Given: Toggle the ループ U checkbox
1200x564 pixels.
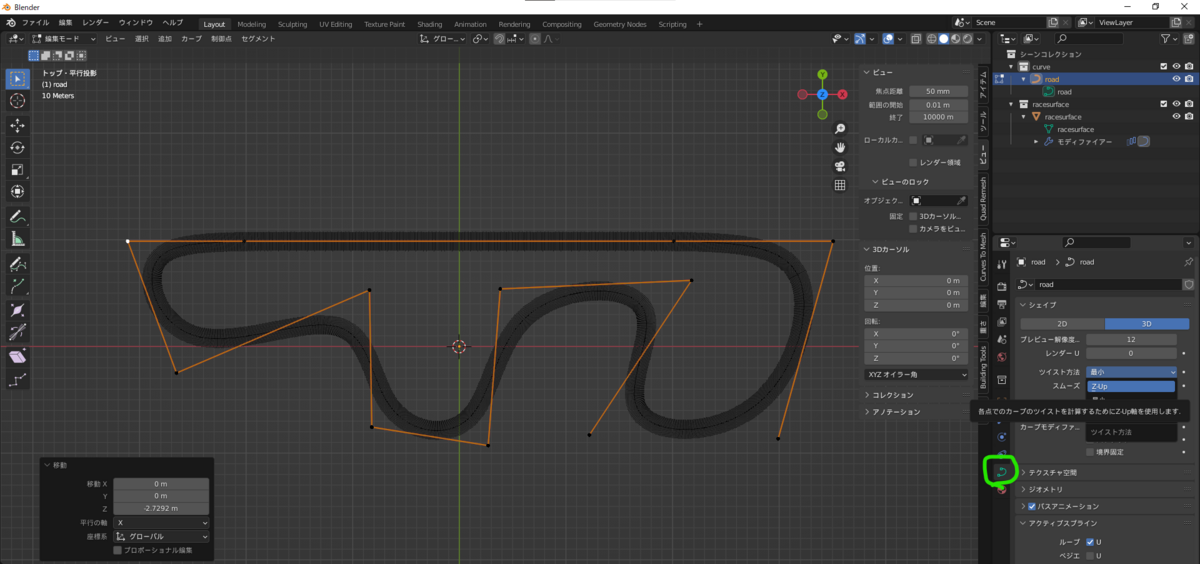Looking at the screenshot, I should (x=1089, y=542).
